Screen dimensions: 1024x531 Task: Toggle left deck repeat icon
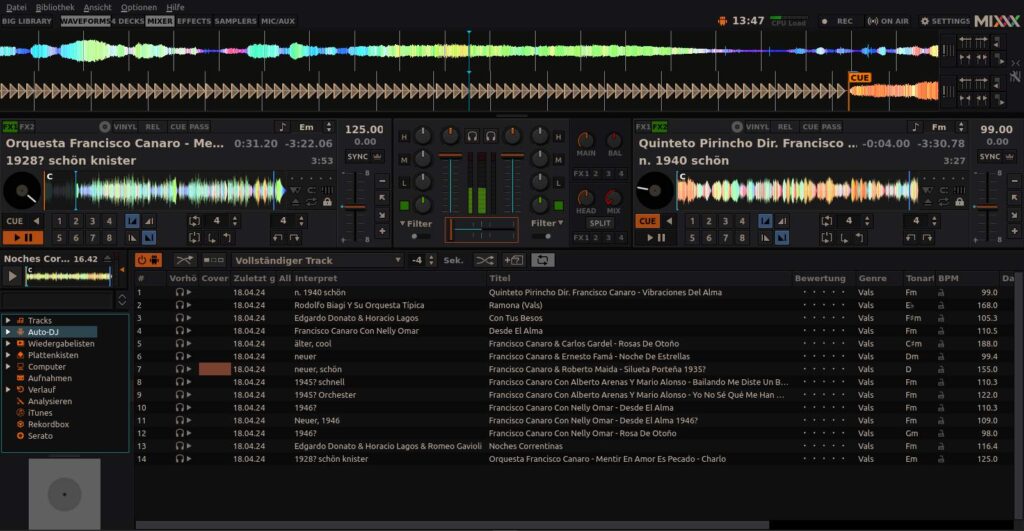[x=312, y=202]
